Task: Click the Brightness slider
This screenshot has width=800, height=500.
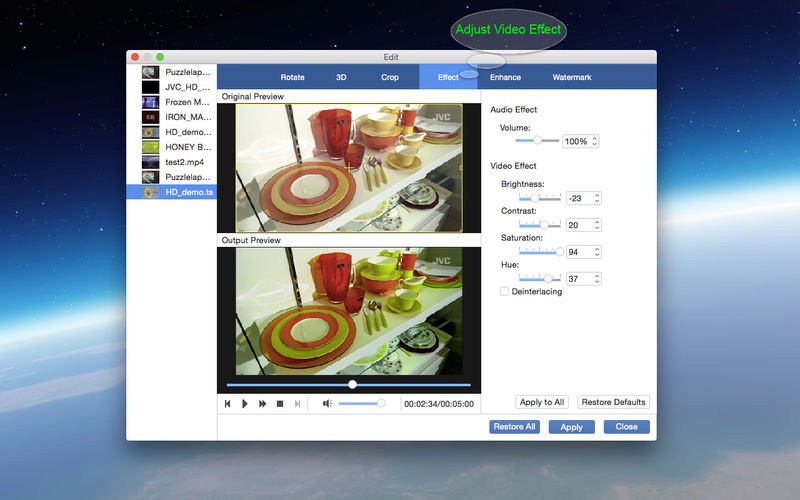Action: pos(540,198)
